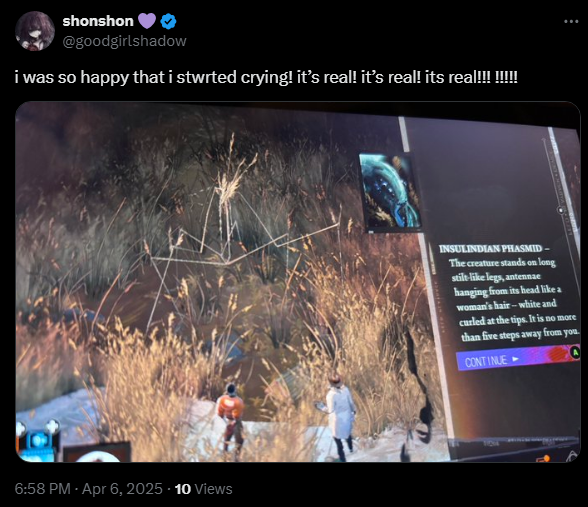This screenshot has height=507, width=588.
Task: Open the @goodgirlshadow handle link
Action: 124,41
